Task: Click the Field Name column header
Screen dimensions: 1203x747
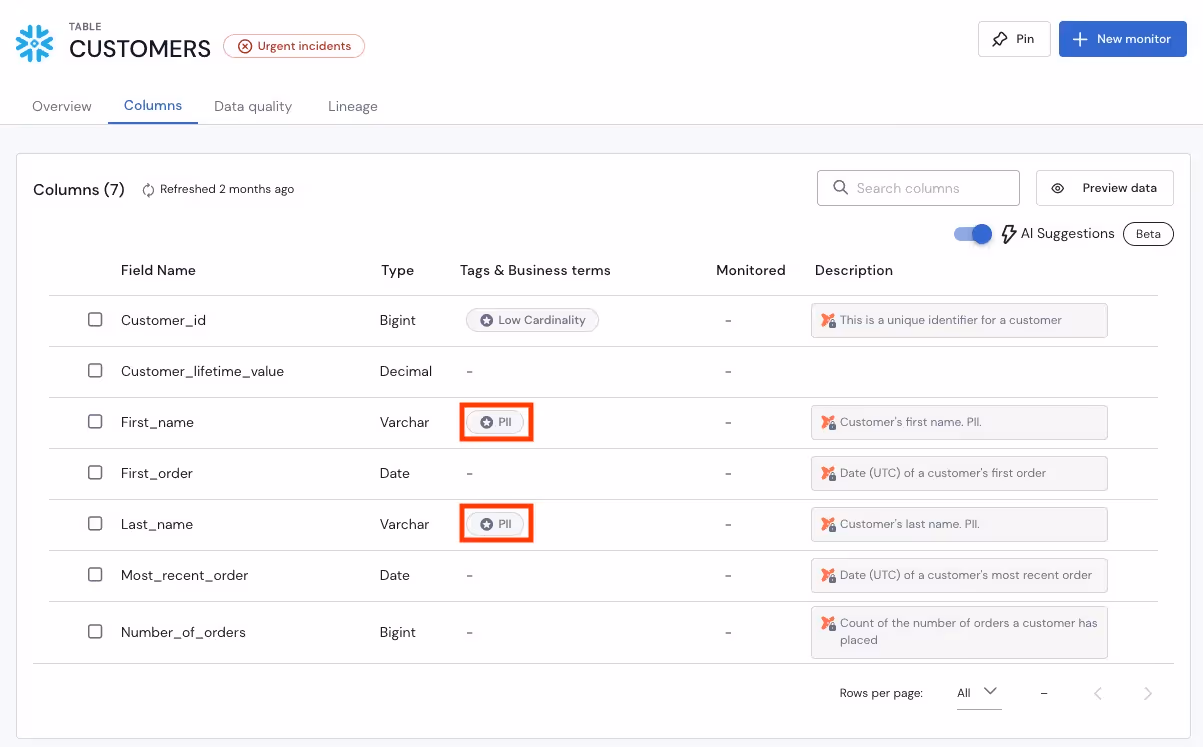Action: [158, 270]
